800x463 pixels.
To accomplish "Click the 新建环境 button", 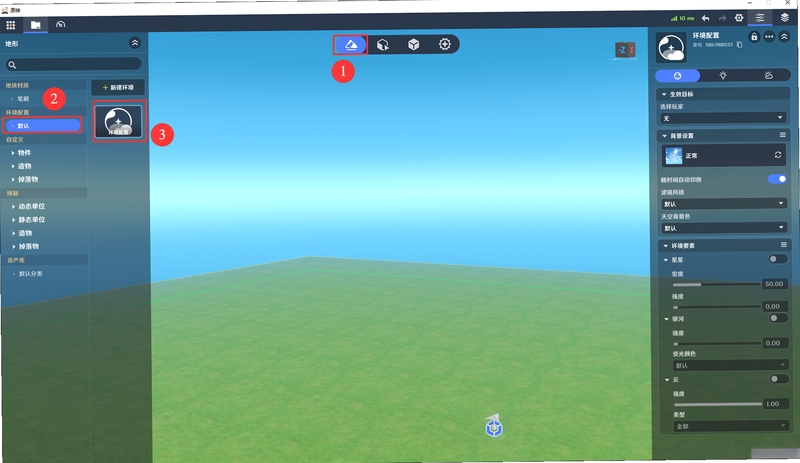I will pyautogui.click(x=118, y=87).
